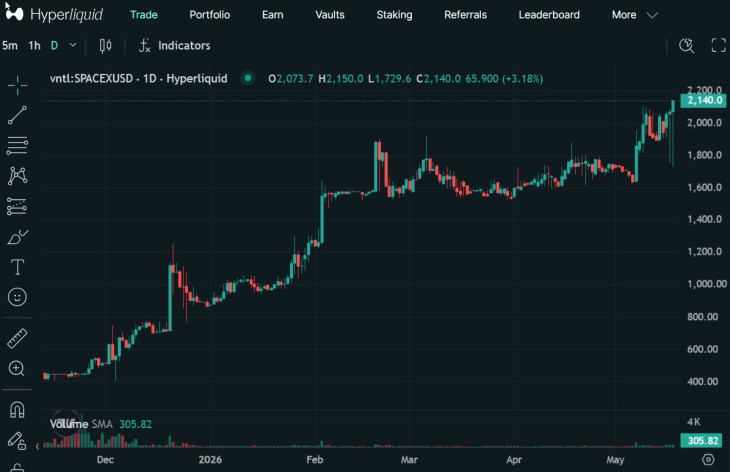Switch to 5m timeframe
Image resolution: width=730 pixels, height=472 pixels.
click(x=10, y=46)
